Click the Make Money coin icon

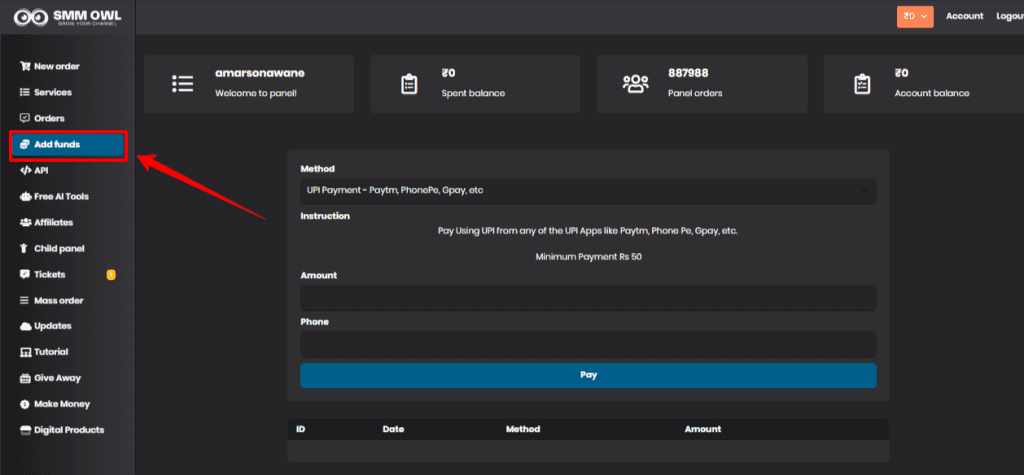point(25,404)
